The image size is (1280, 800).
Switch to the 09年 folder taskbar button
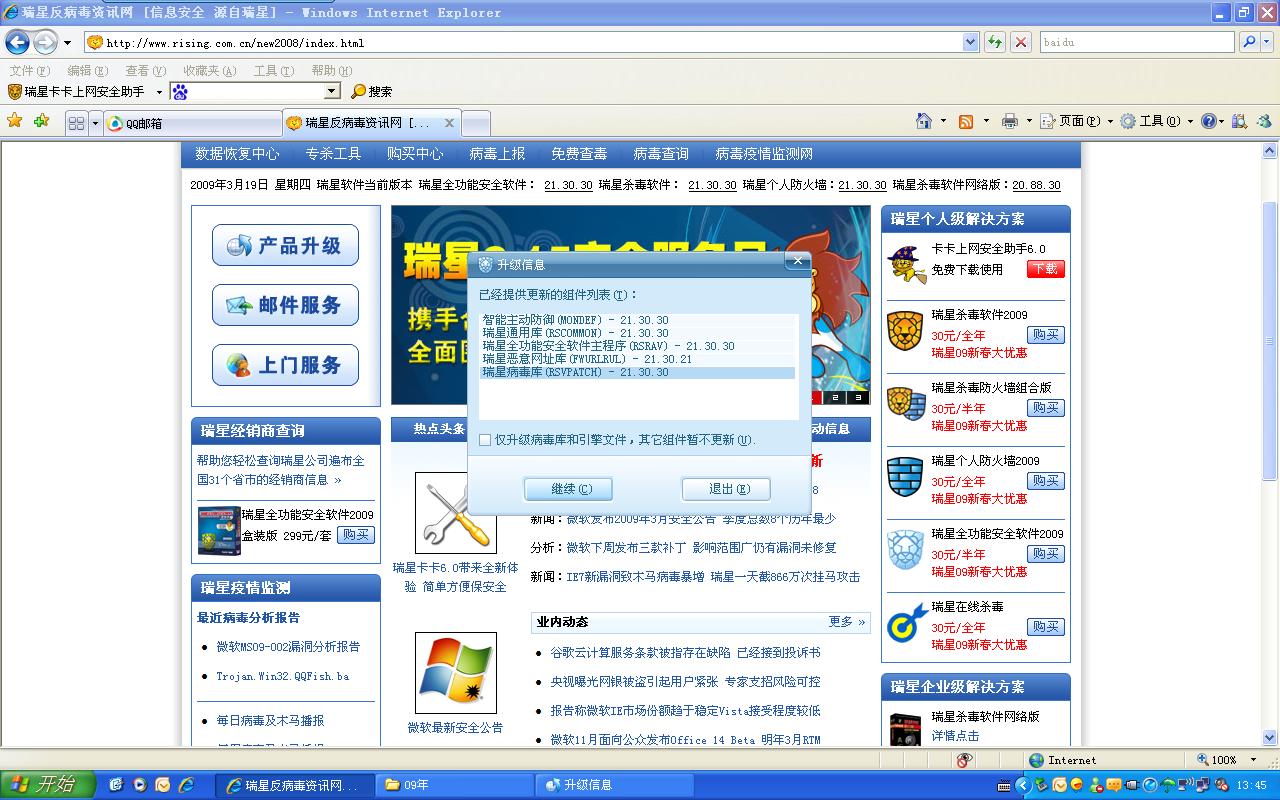(454, 785)
